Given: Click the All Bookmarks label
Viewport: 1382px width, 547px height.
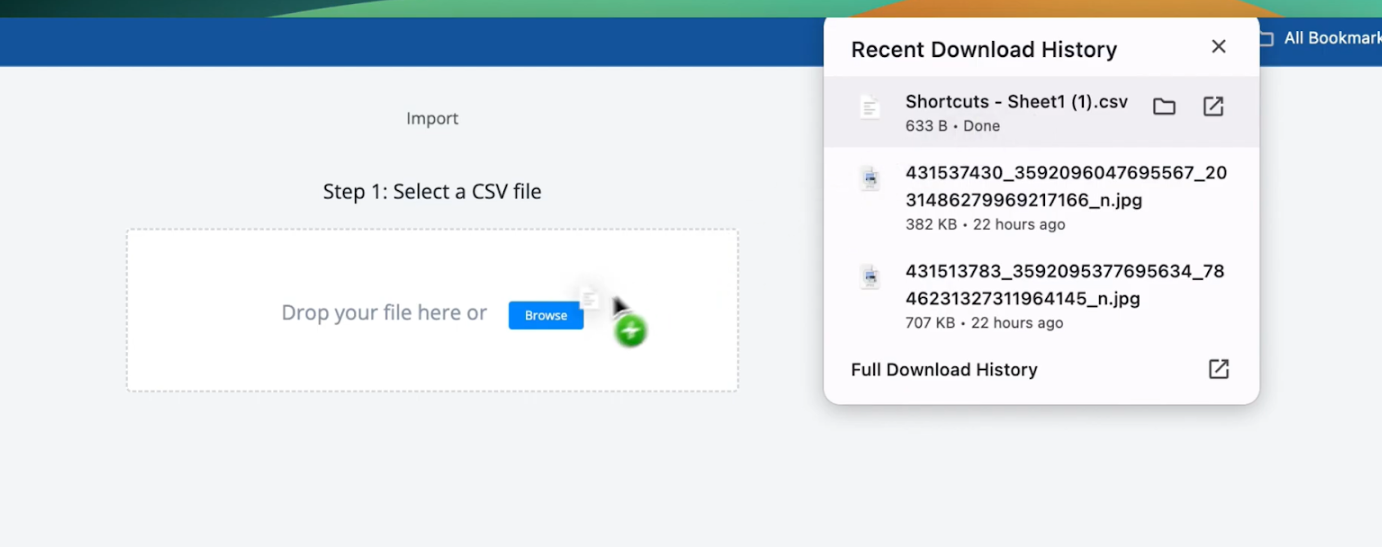Looking at the screenshot, I should click(1331, 38).
